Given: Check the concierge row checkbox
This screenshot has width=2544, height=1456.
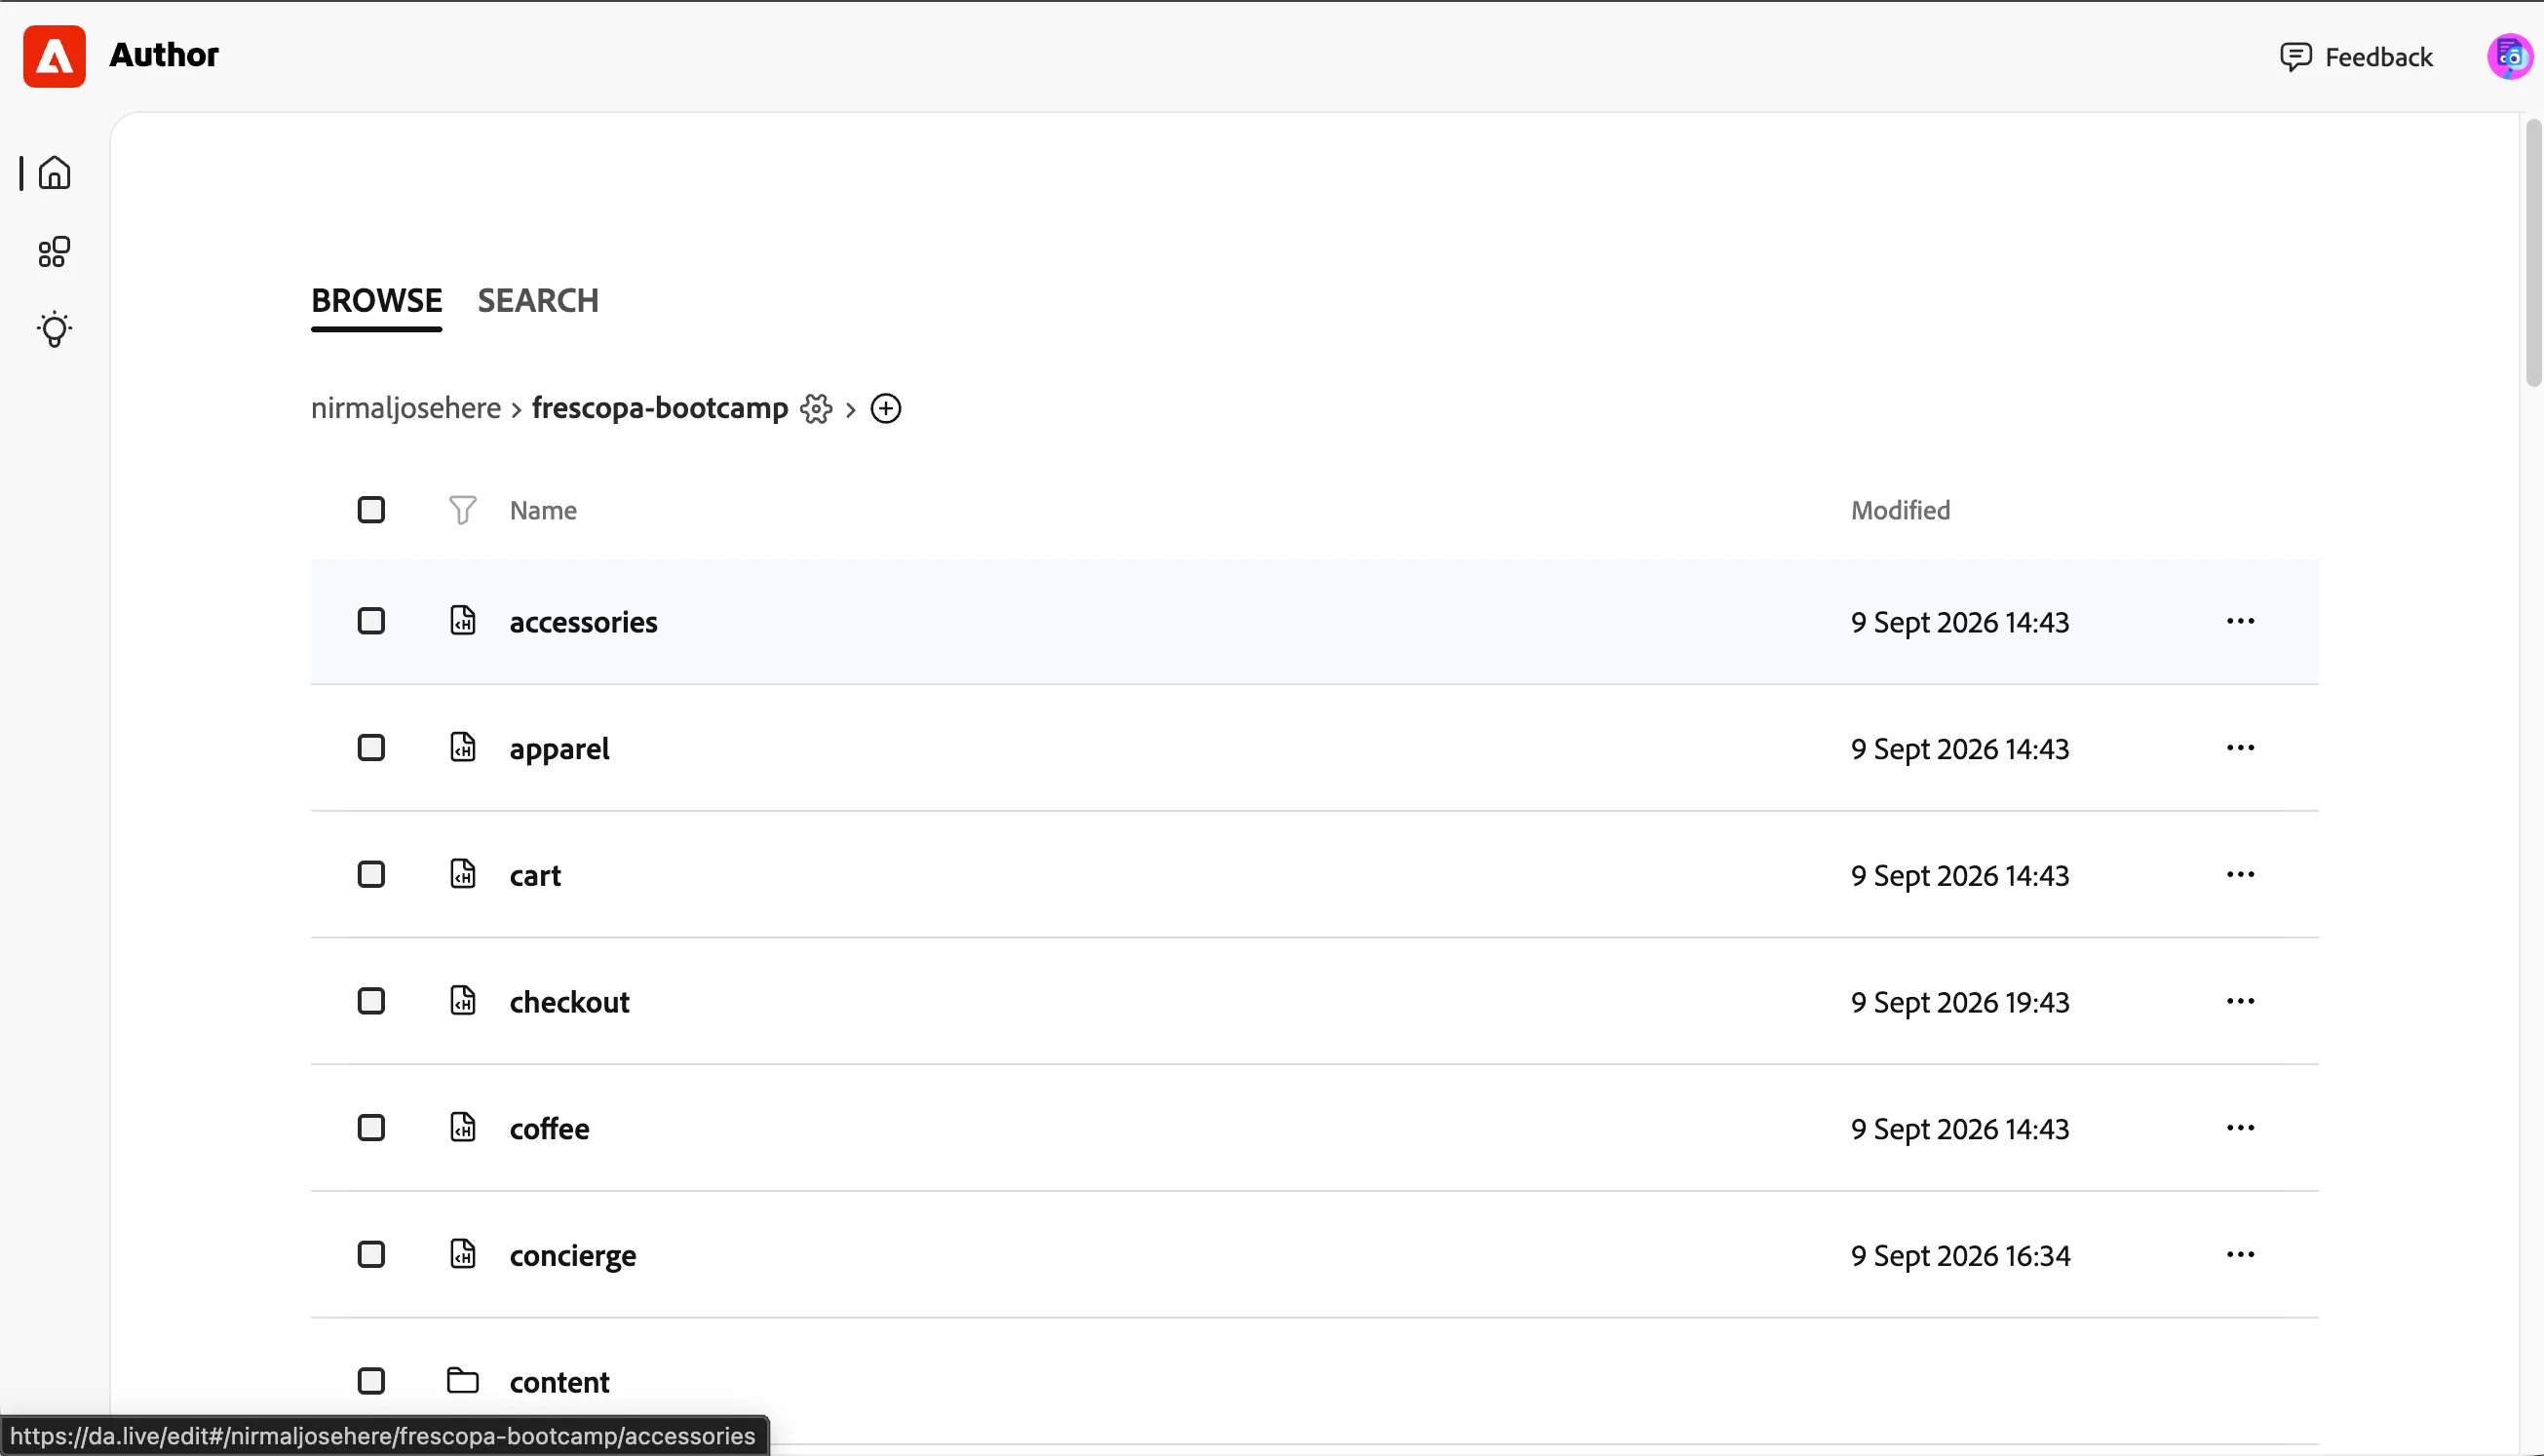Looking at the screenshot, I should click(x=371, y=1255).
